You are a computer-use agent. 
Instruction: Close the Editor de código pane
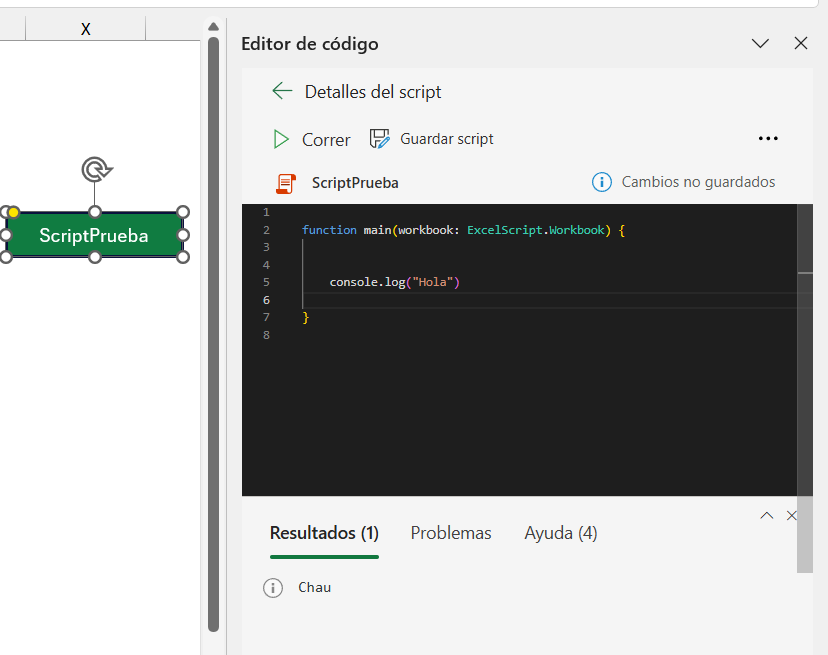click(x=801, y=43)
